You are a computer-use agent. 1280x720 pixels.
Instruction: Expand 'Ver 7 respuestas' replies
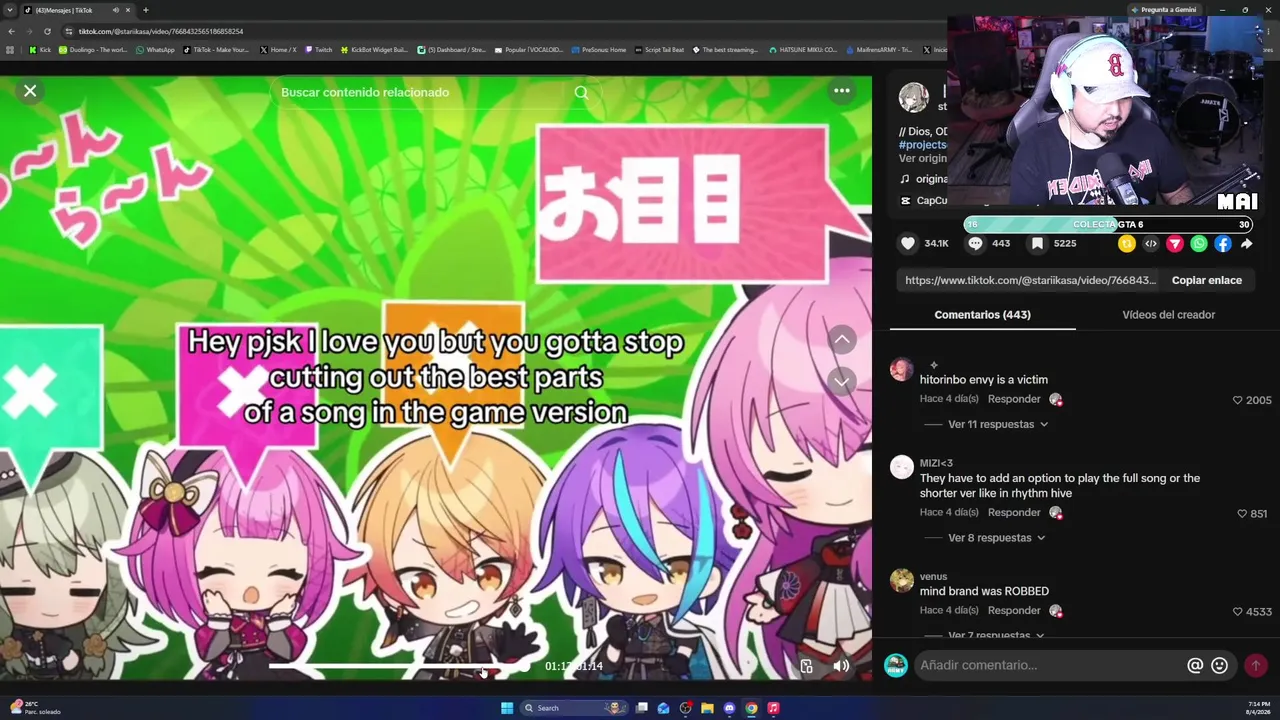996,635
